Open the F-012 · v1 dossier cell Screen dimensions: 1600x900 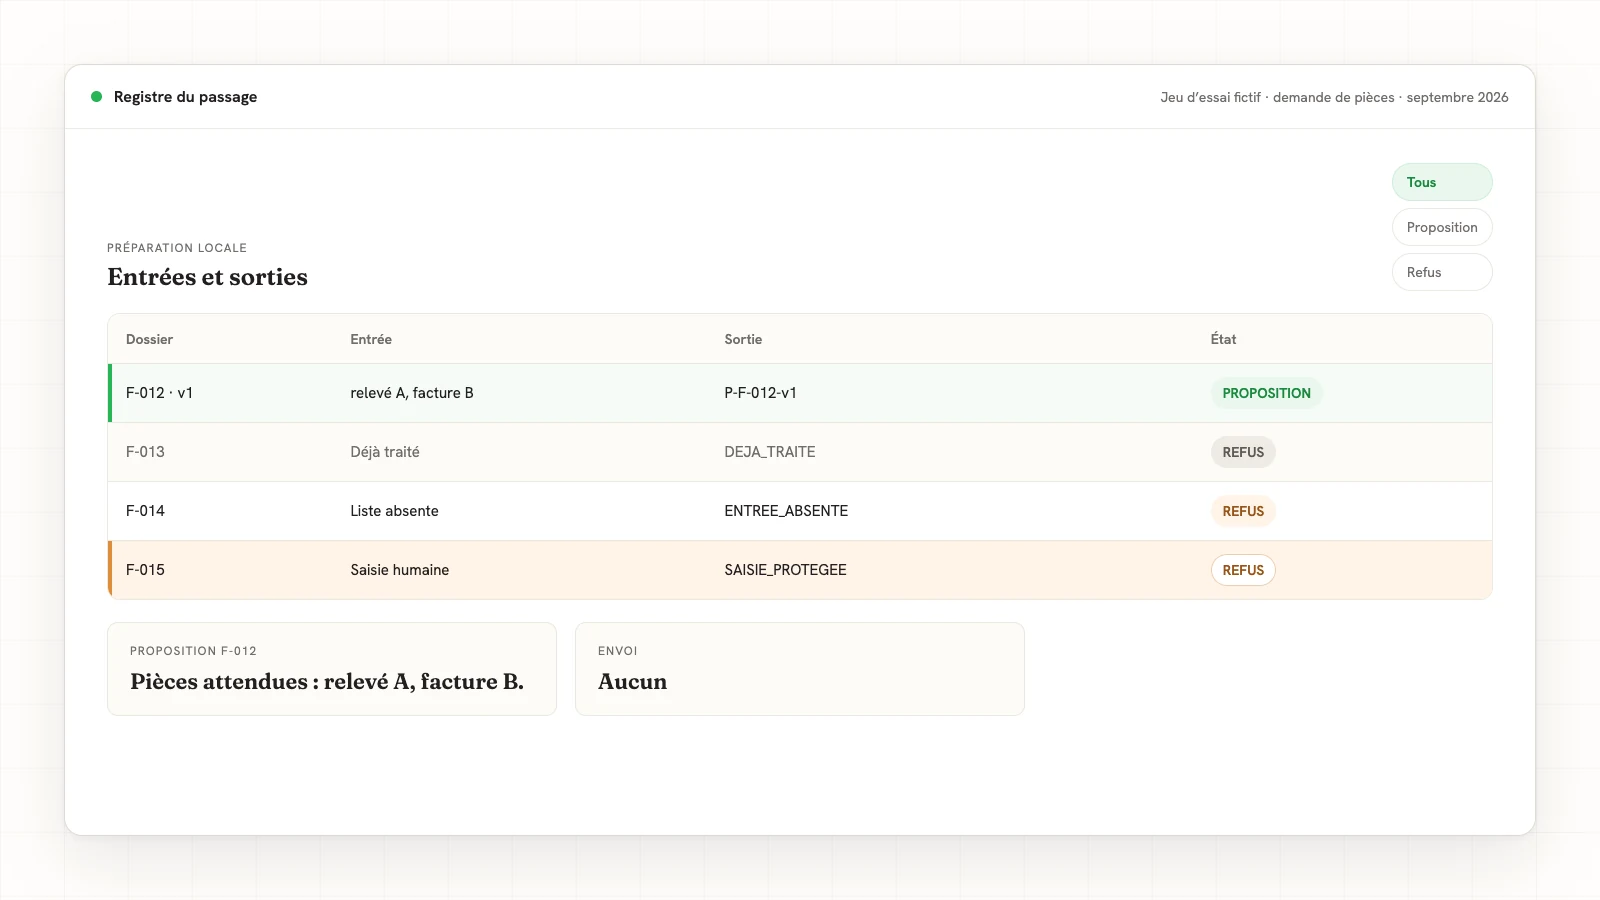tap(159, 393)
